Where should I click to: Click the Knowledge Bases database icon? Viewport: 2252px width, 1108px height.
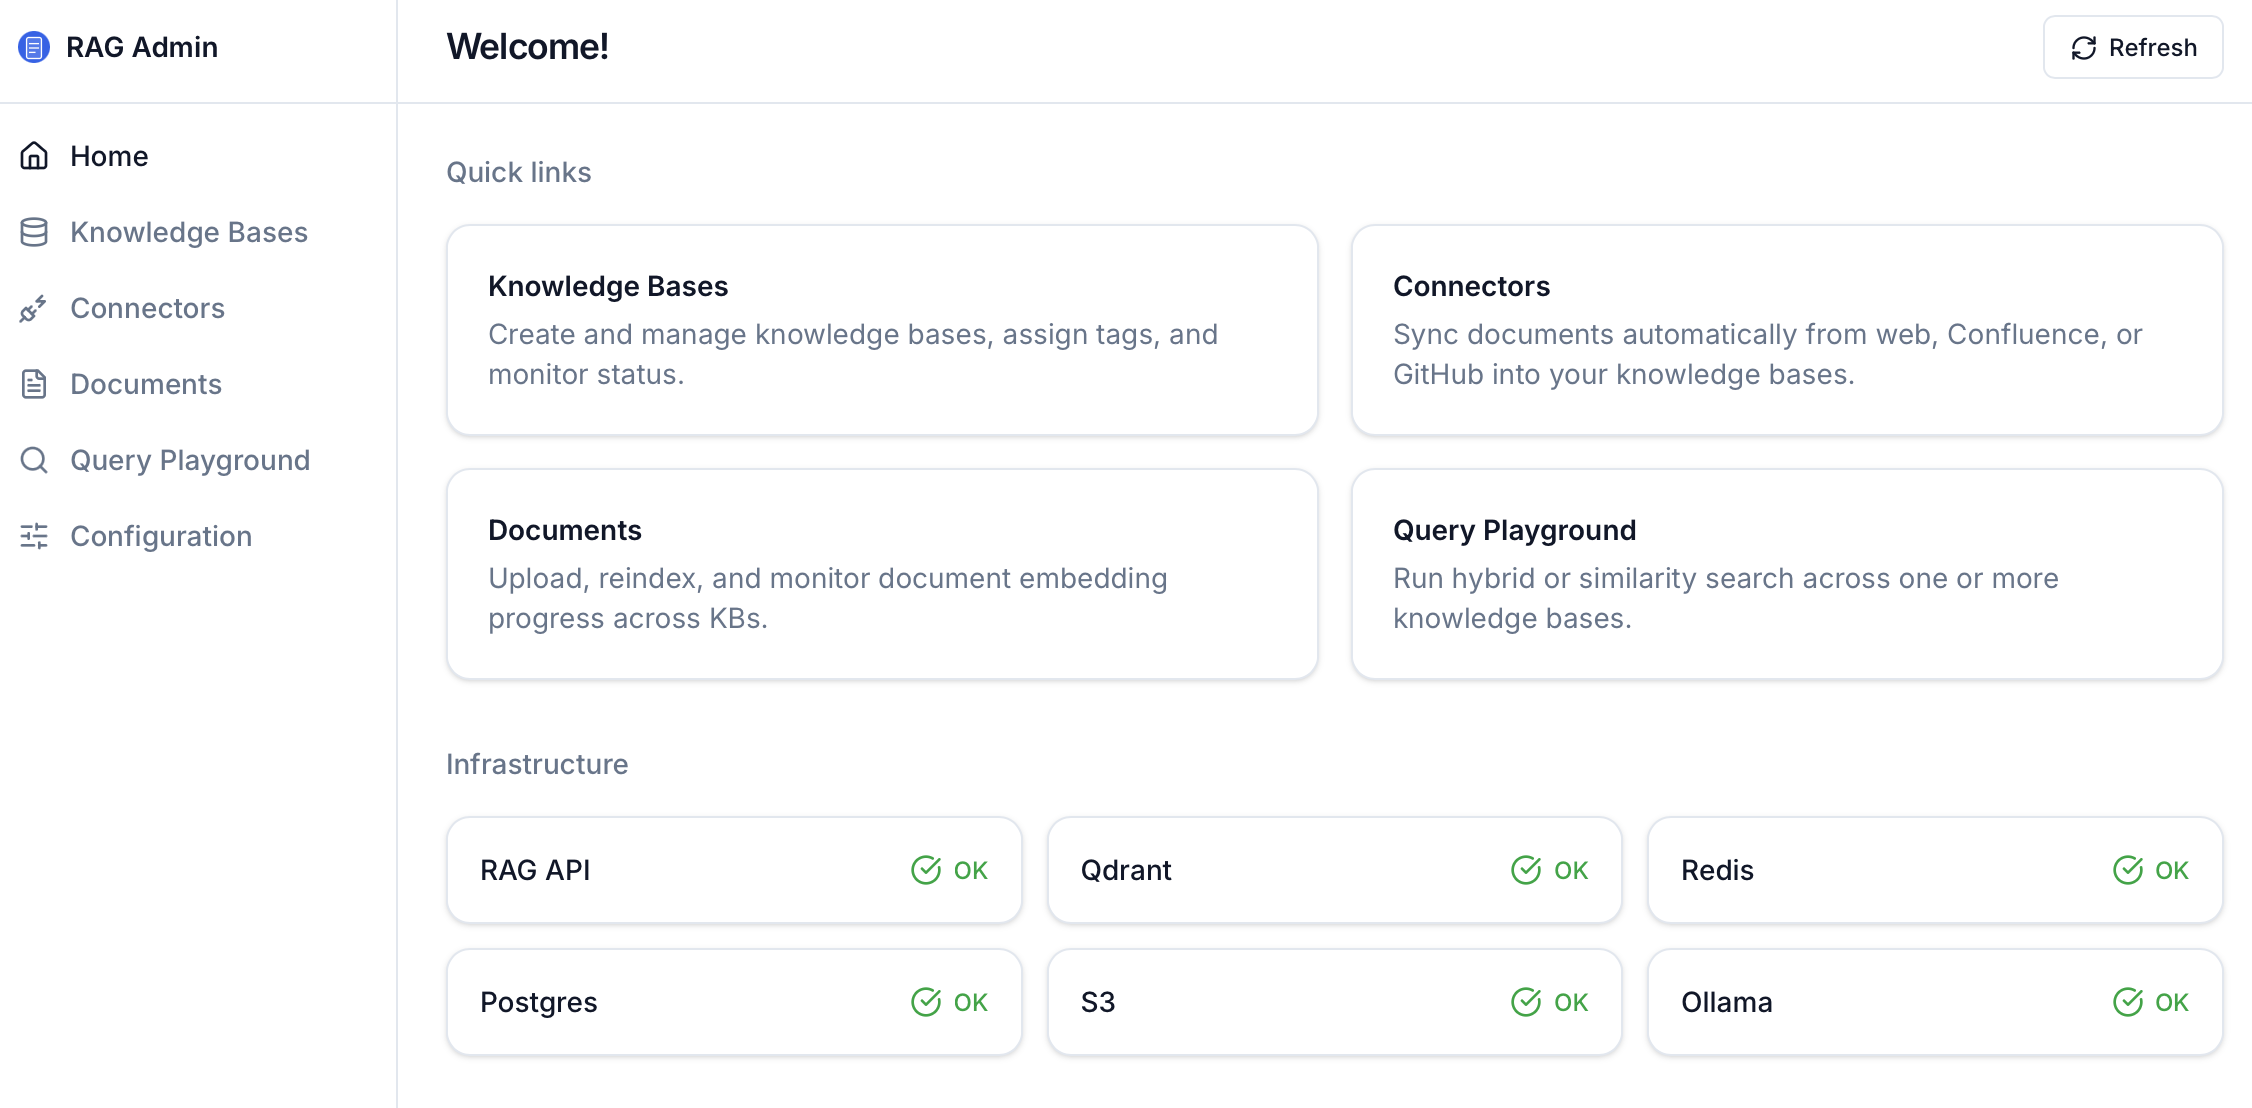click(34, 232)
